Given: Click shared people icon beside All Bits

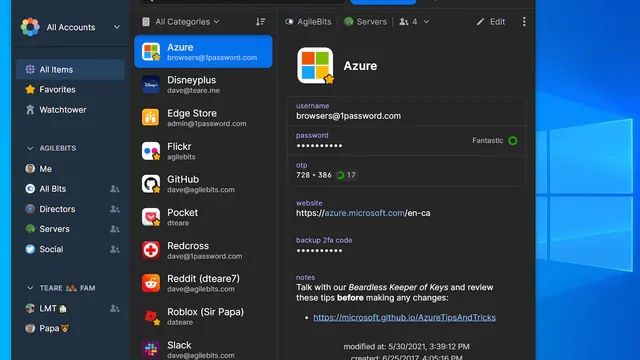Looking at the screenshot, I should click(x=115, y=189).
